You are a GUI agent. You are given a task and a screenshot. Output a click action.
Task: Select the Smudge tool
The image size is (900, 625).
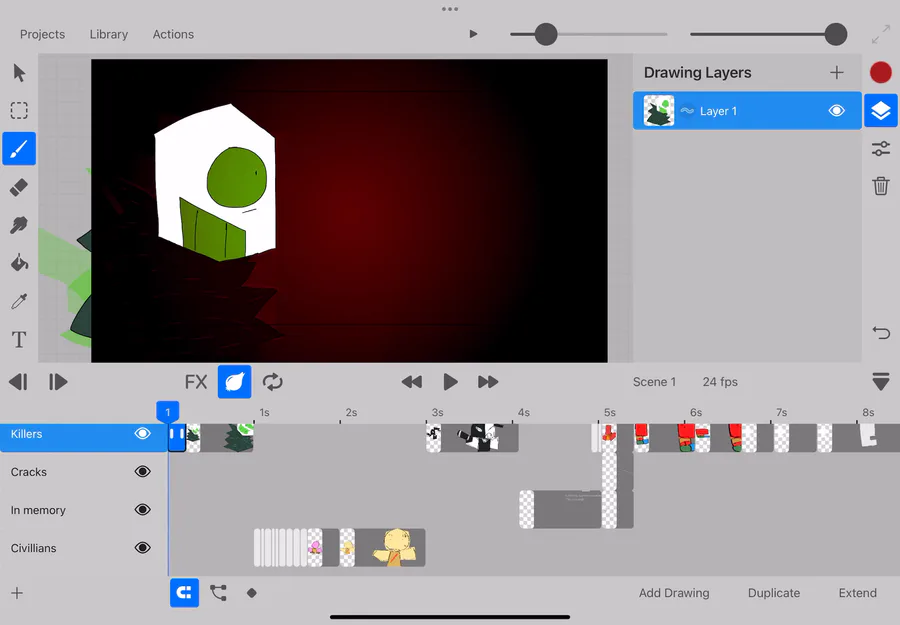coord(19,225)
